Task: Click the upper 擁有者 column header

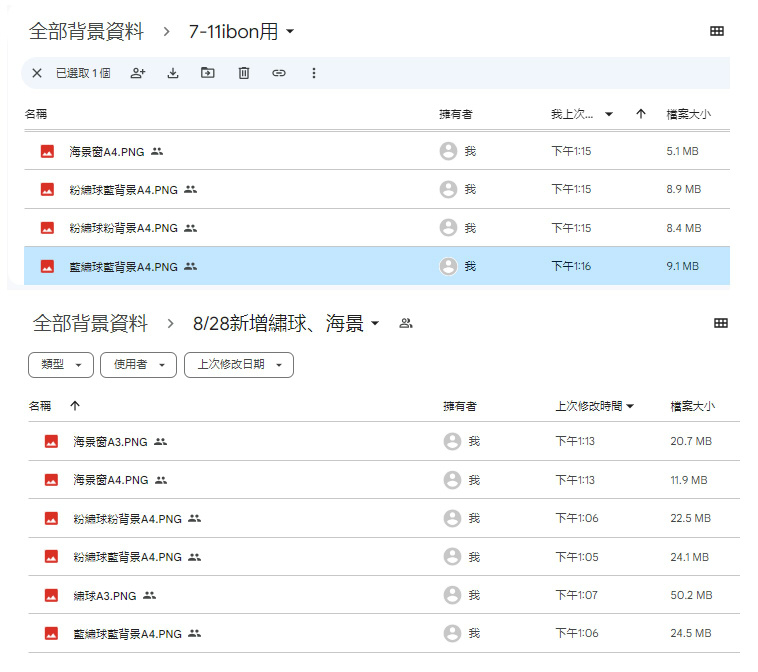Action: coord(455,114)
